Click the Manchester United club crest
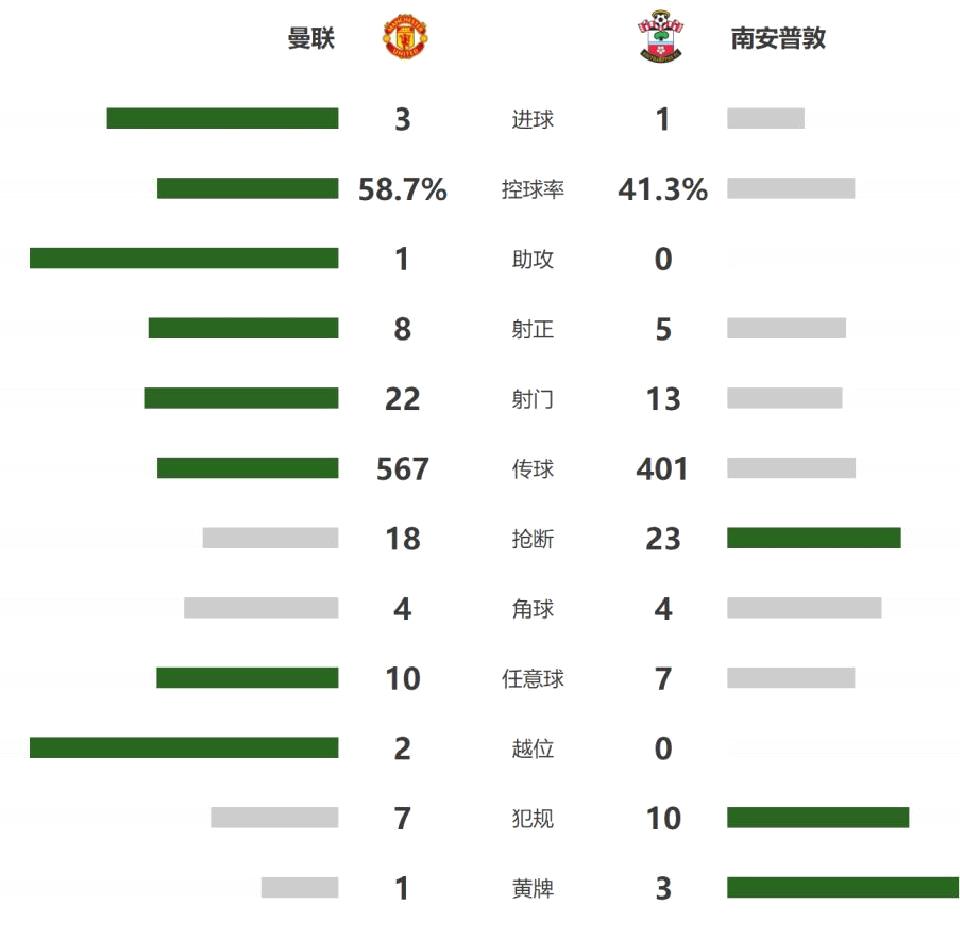This screenshot has width=960, height=936. pyautogui.click(x=405, y=38)
